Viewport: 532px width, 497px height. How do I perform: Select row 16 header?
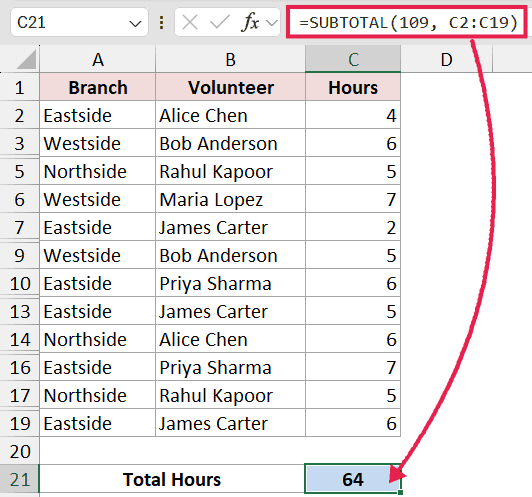(20, 367)
